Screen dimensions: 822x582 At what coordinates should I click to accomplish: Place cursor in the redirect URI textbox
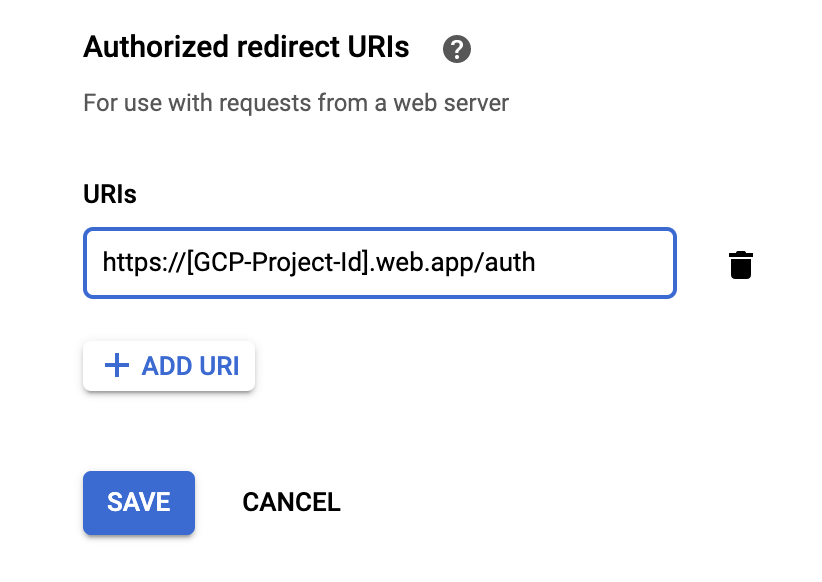[380, 263]
